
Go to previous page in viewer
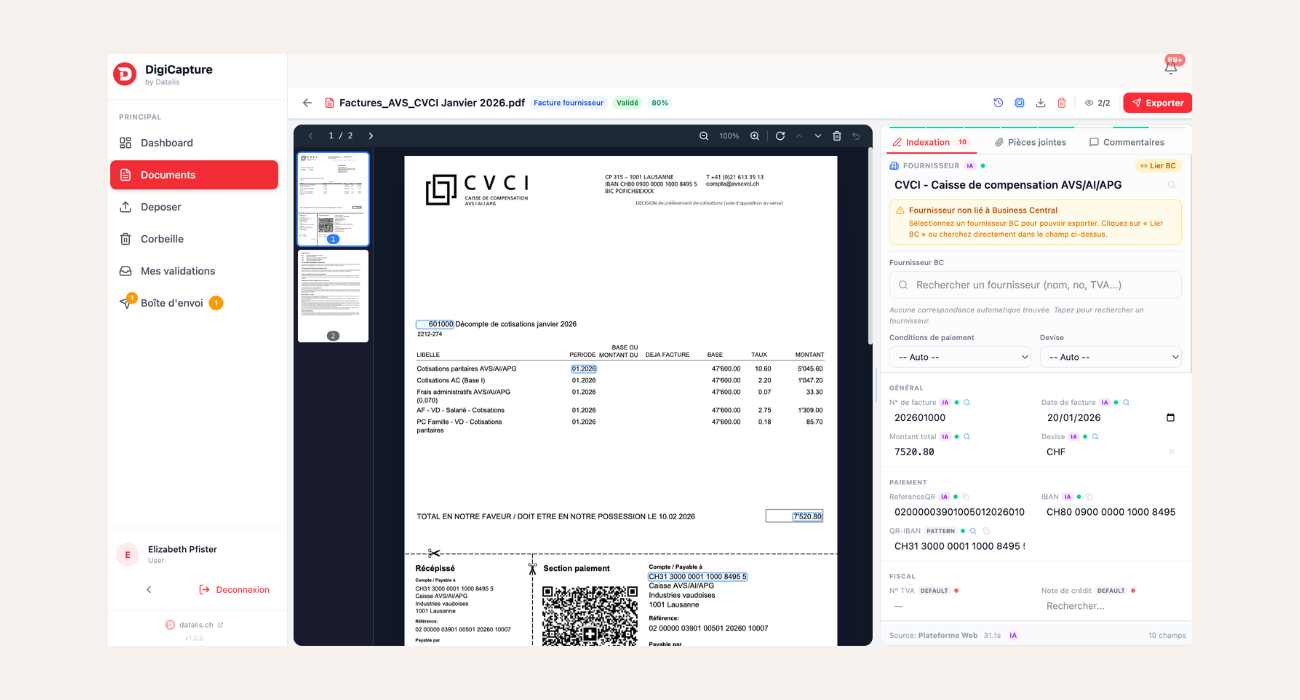tap(310, 136)
